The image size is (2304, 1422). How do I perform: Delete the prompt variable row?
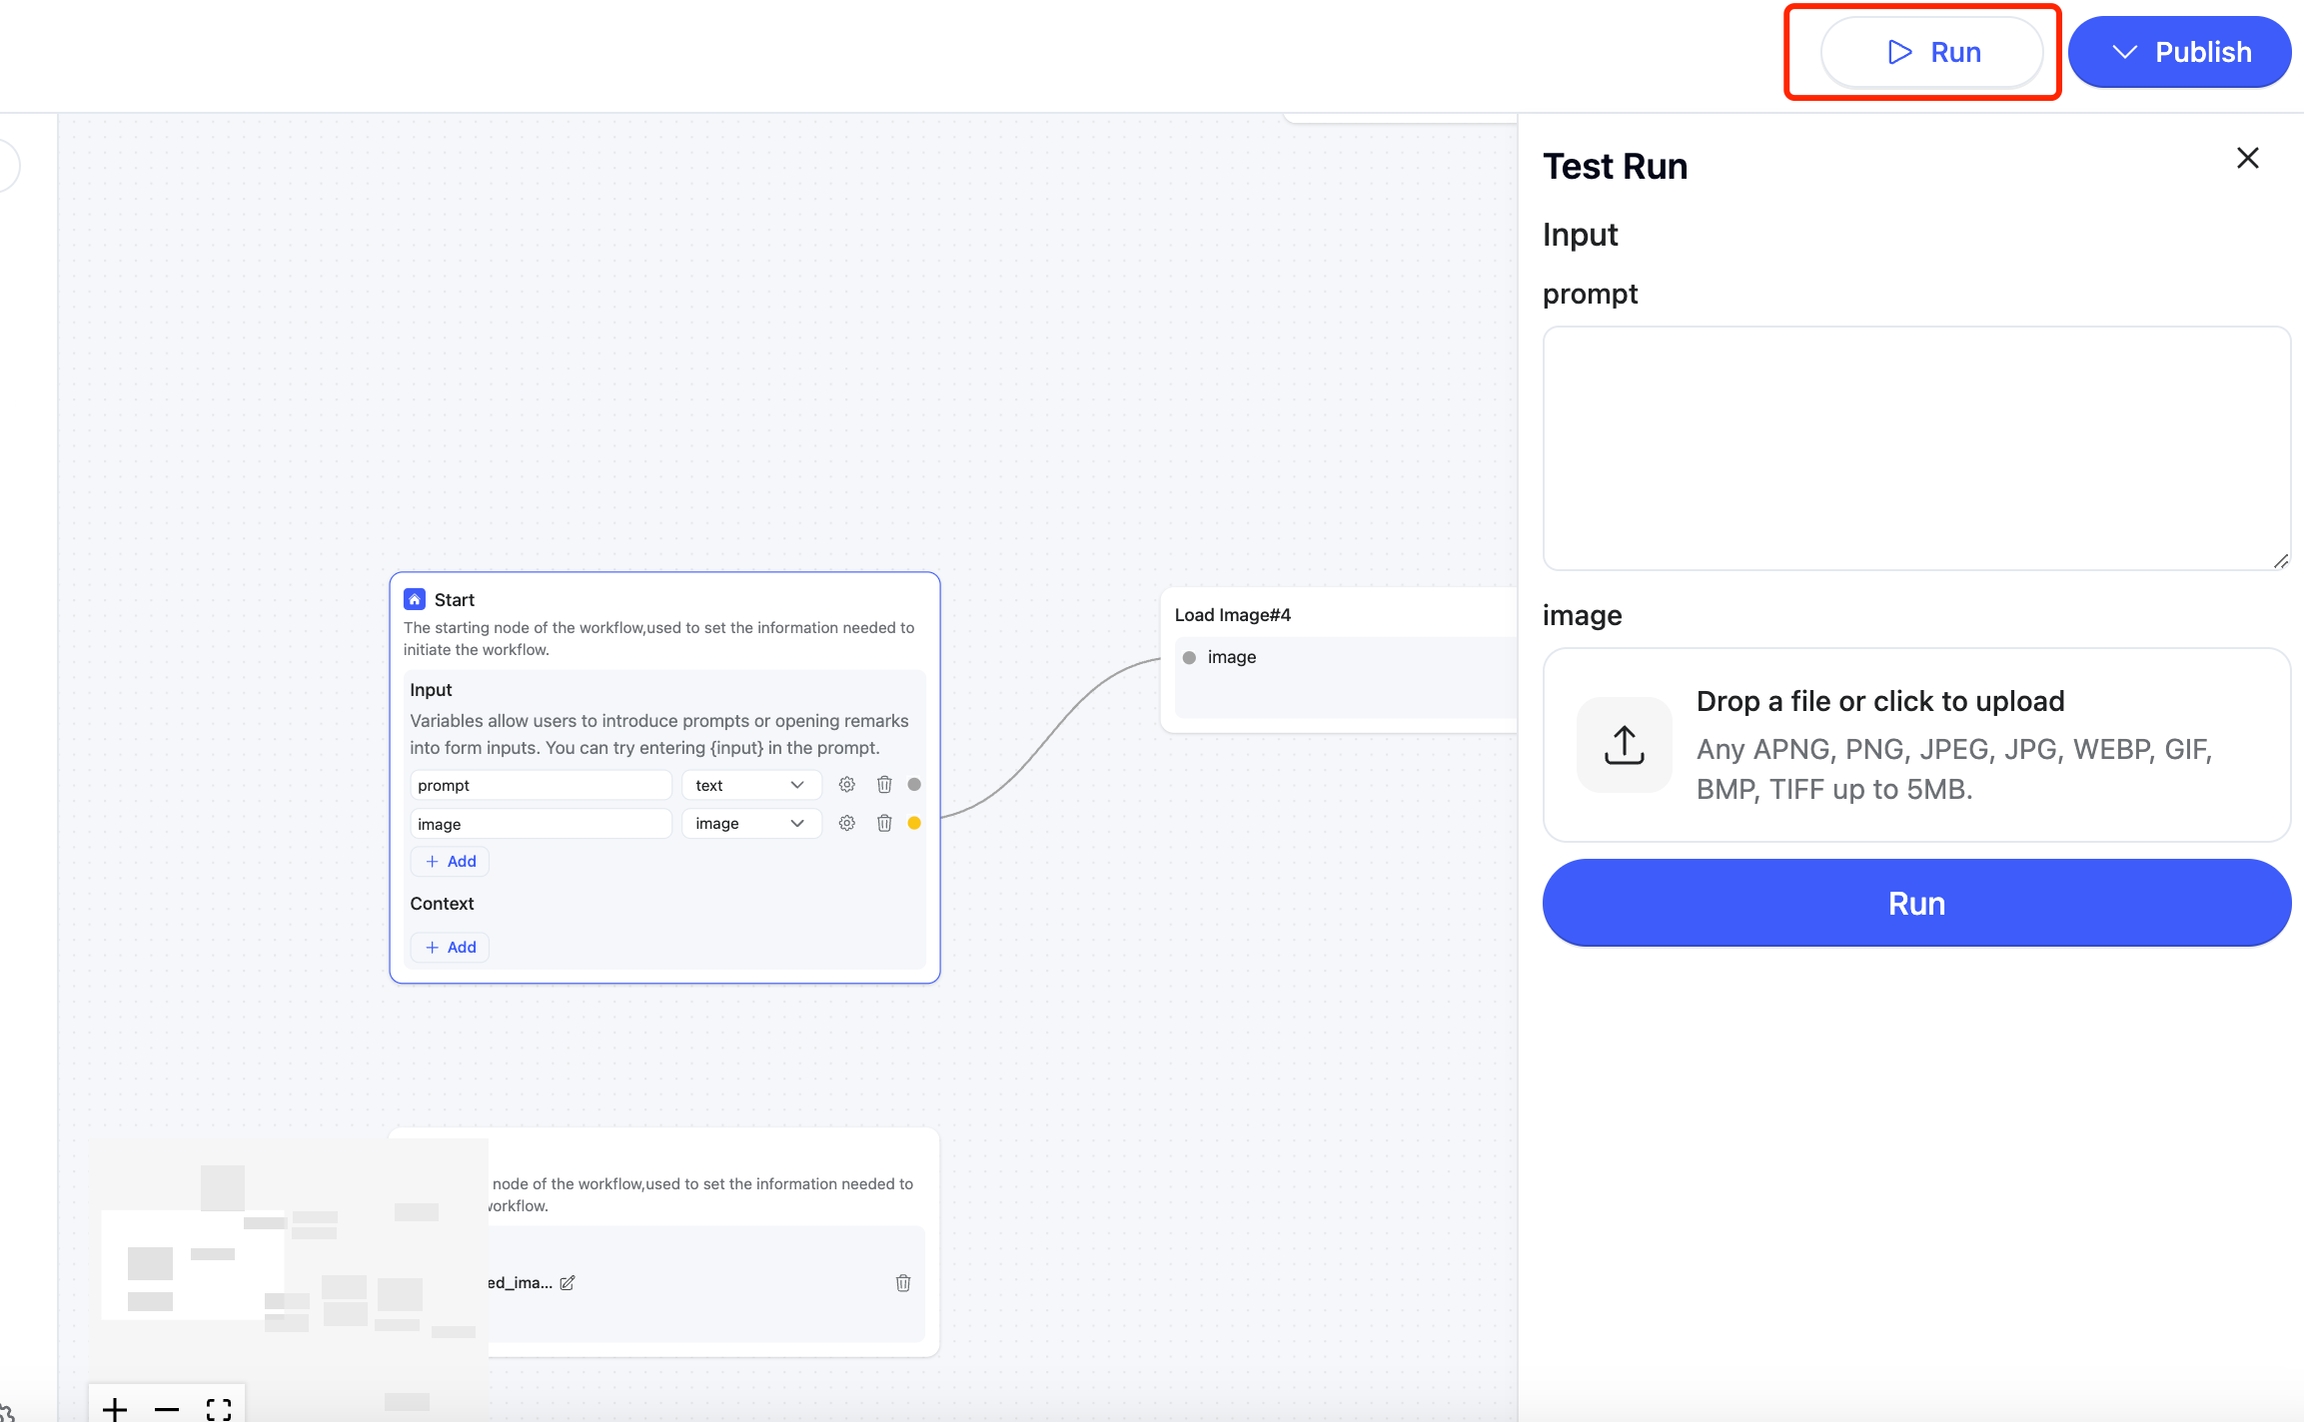click(x=884, y=785)
